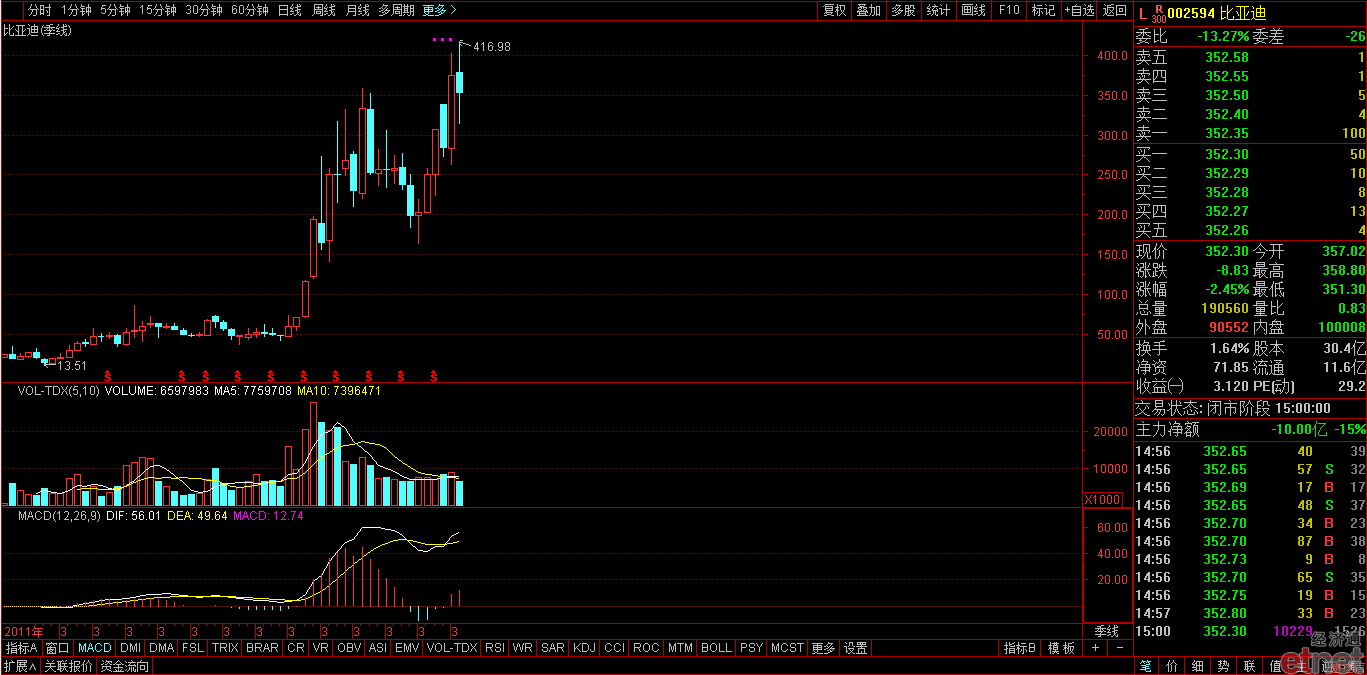Open the 季线 period selector below the chart
1367x675 pixels.
tap(1106, 632)
